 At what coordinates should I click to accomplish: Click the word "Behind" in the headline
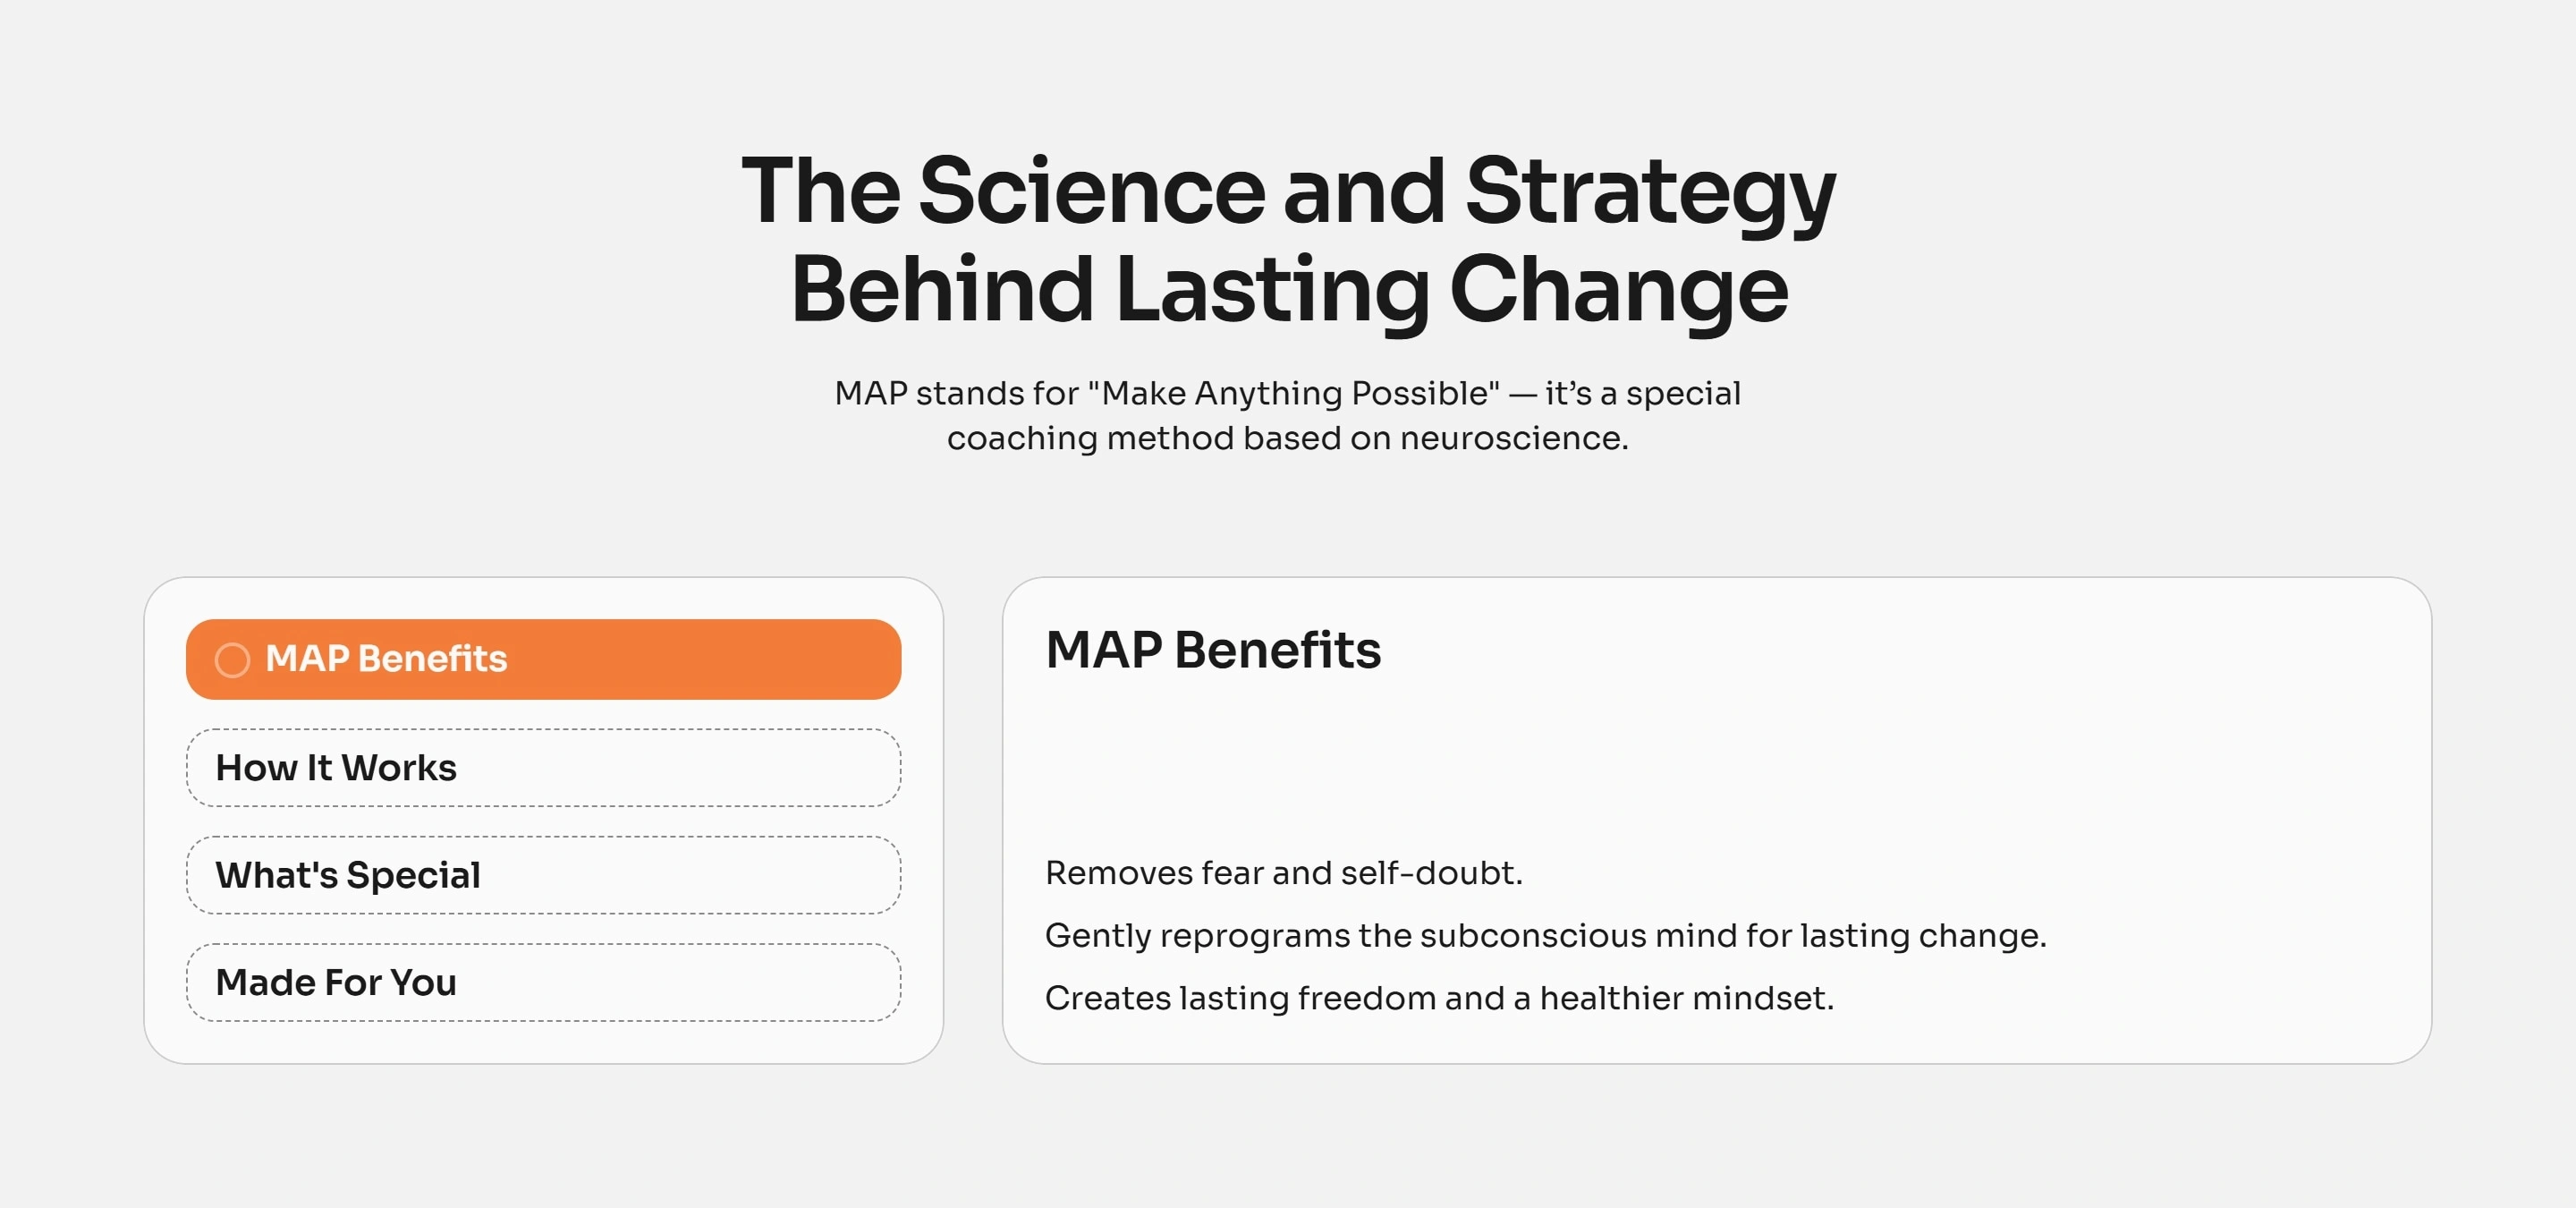[942, 289]
